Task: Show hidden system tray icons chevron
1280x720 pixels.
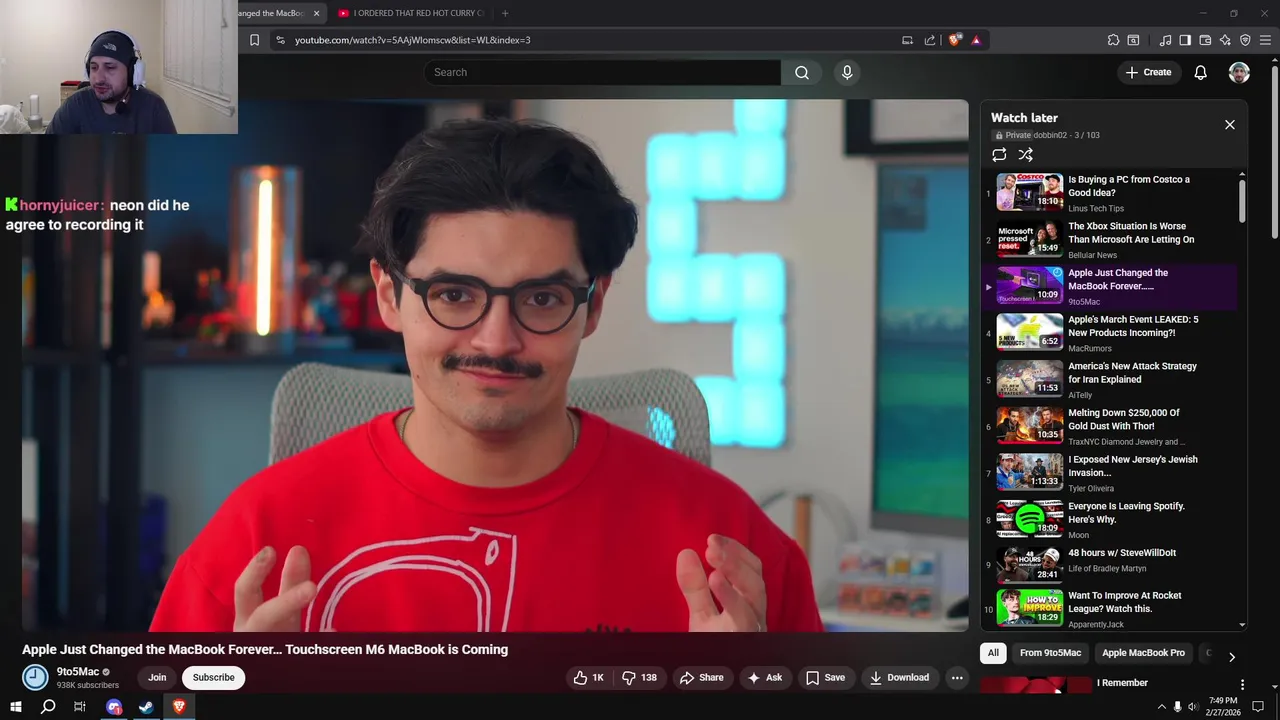Action: [1161, 707]
